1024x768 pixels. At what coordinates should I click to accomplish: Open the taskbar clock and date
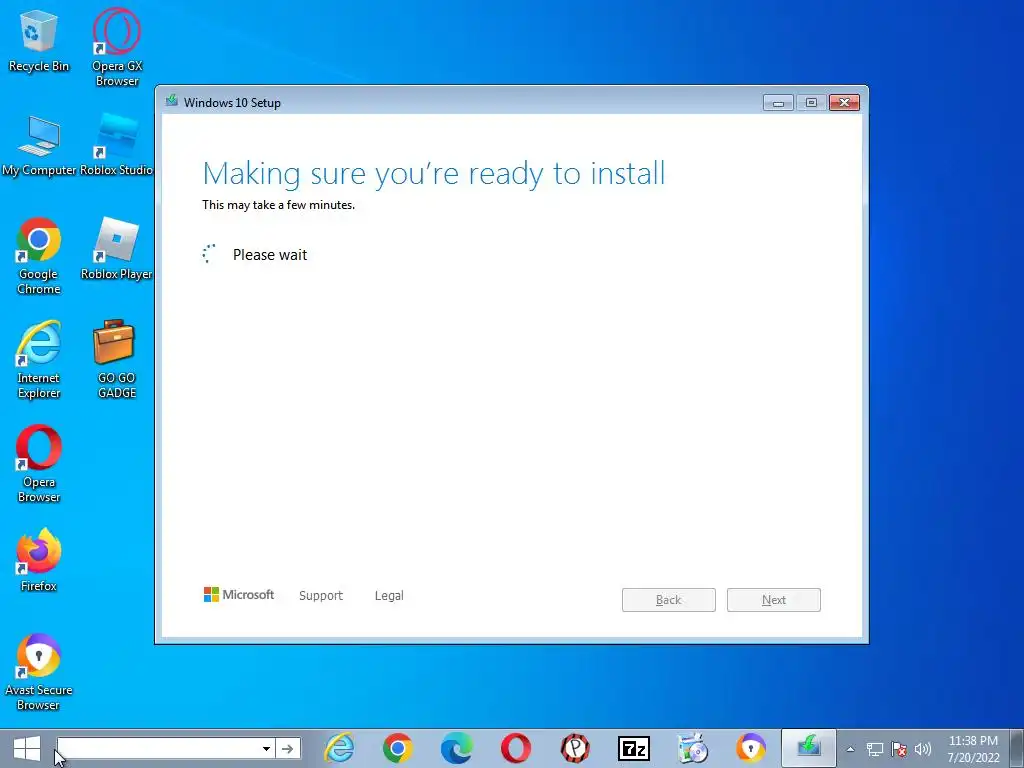click(973, 749)
